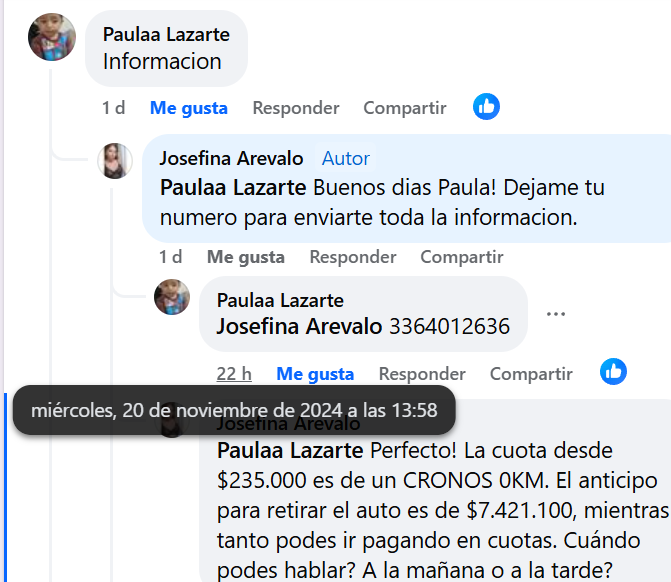Toggle Me gusta on the 3364012636 comment
The height and width of the screenshot is (582, 671).
tap(315, 374)
